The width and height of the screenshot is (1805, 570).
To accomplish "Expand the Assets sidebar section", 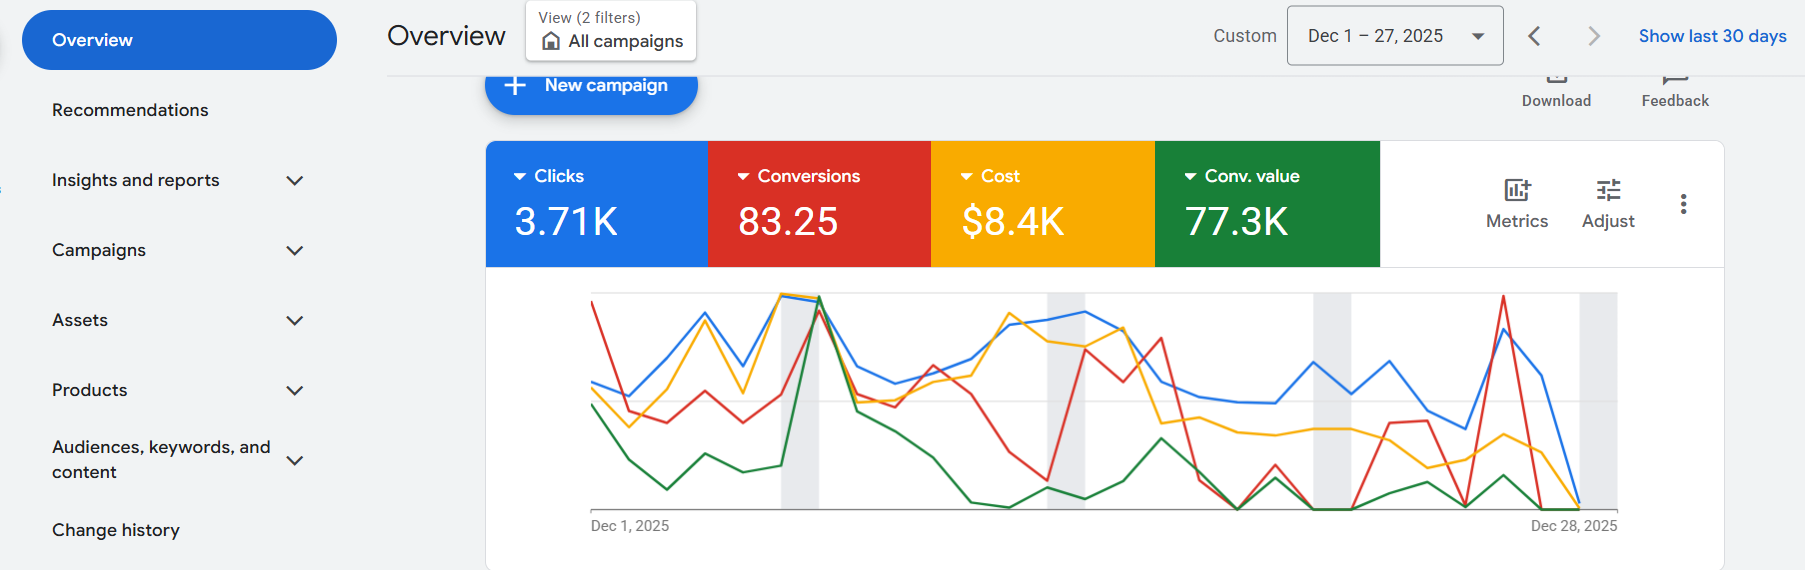I will 294,321.
